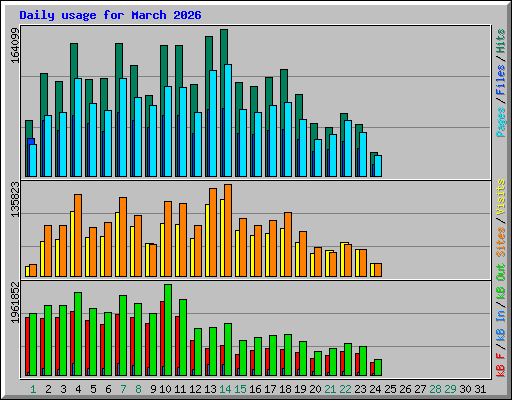This screenshot has width=512, height=400.
Task: Click the kB In legend label
Action: pos(501,315)
